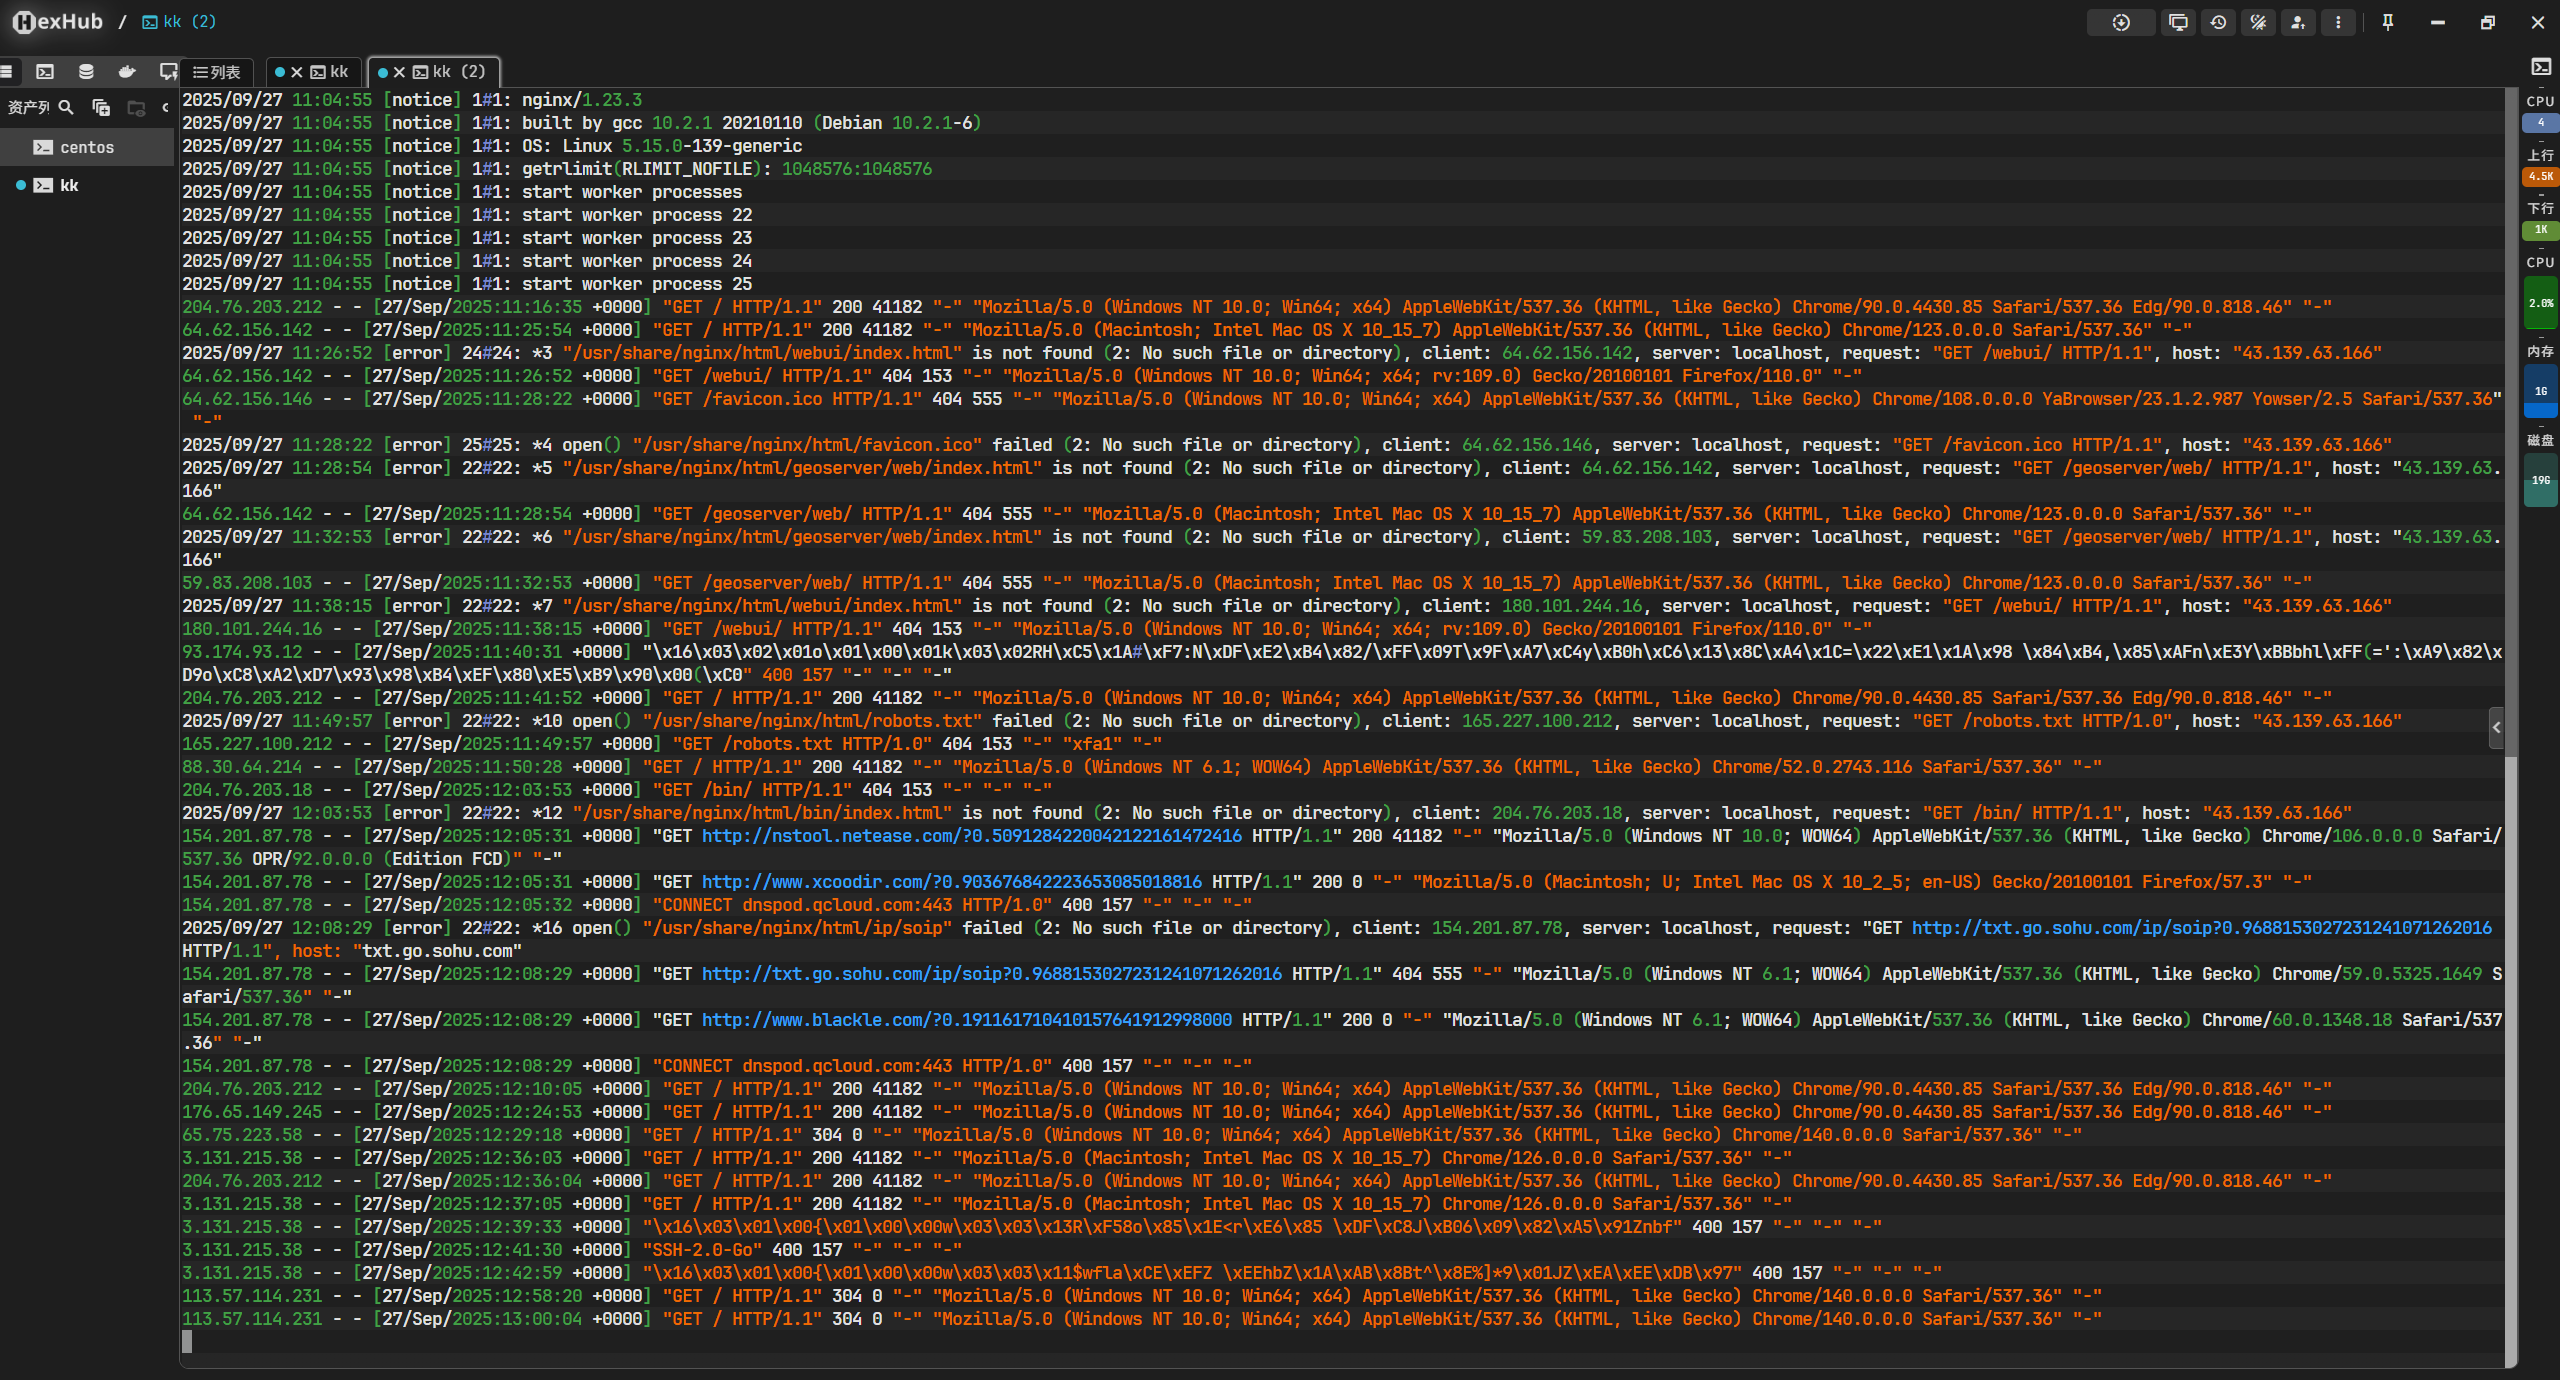Close the kk (2) tab
The image size is (2560, 1380).
point(399,72)
